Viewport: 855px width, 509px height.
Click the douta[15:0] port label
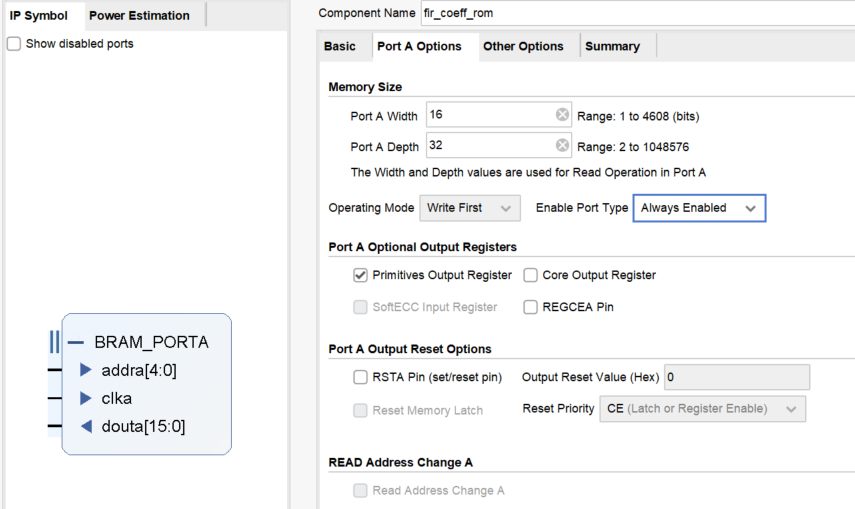pos(143,426)
